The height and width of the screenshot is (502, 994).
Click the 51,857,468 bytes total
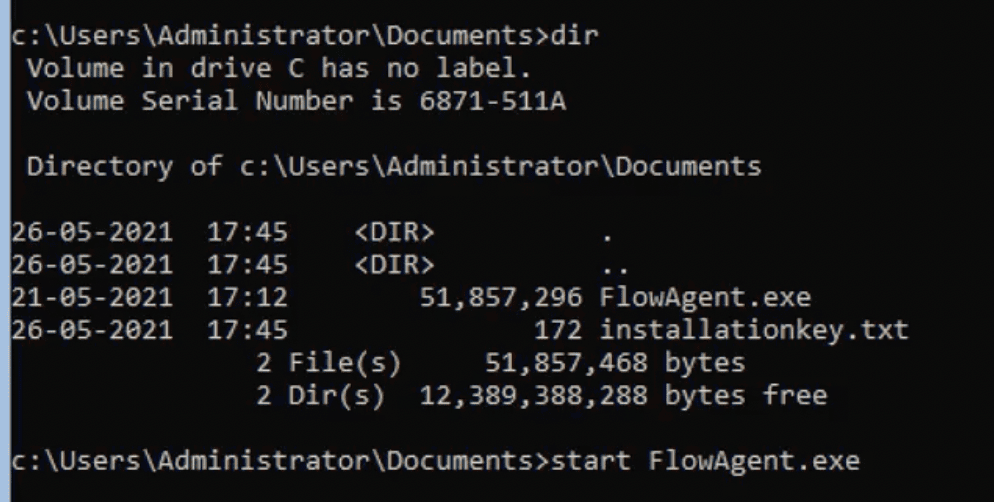click(614, 362)
